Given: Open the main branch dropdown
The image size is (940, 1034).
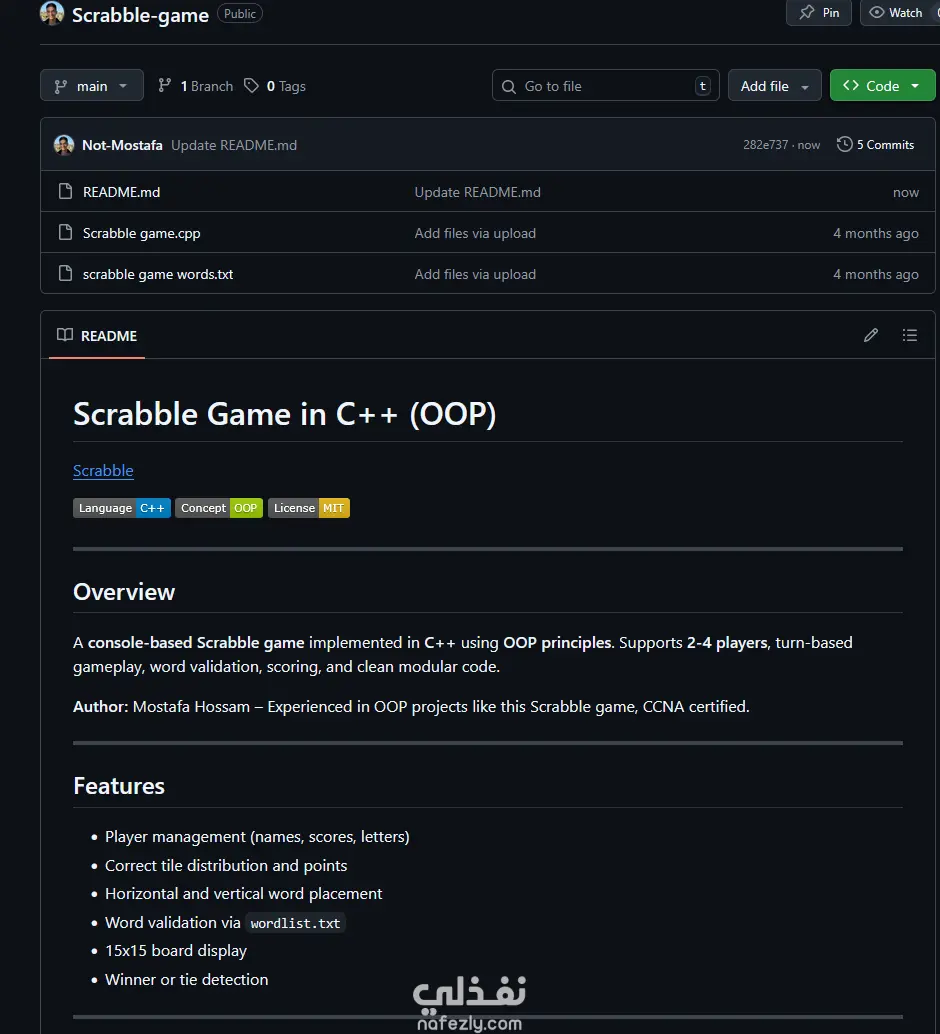Looking at the screenshot, I should [92, 86].
